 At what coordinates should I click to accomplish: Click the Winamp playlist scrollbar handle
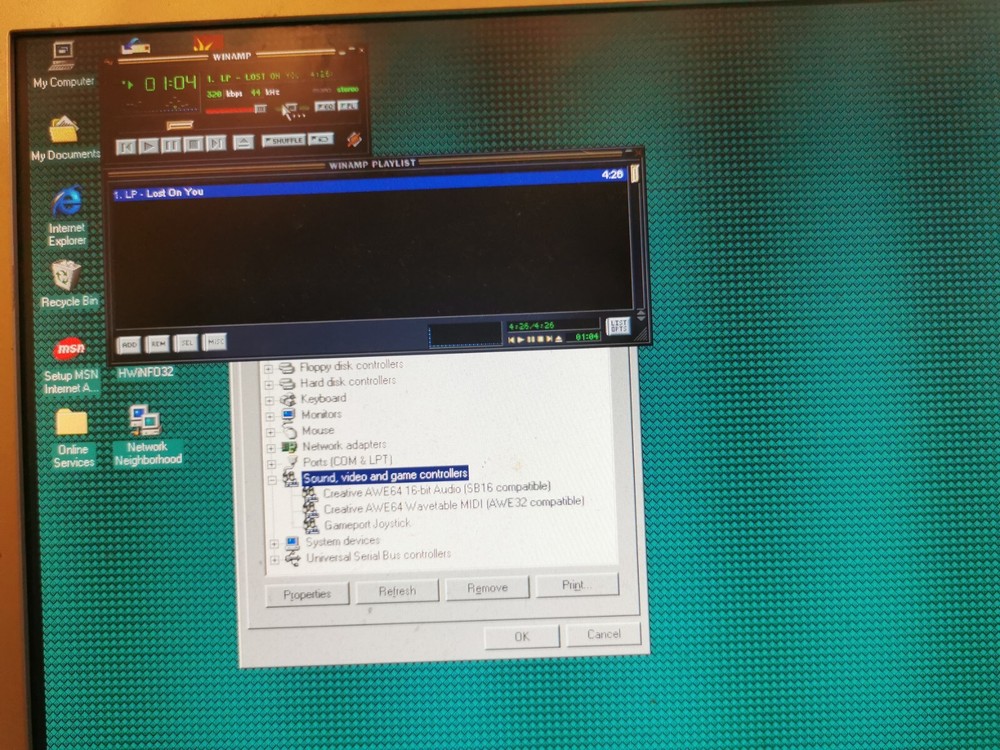635,173
